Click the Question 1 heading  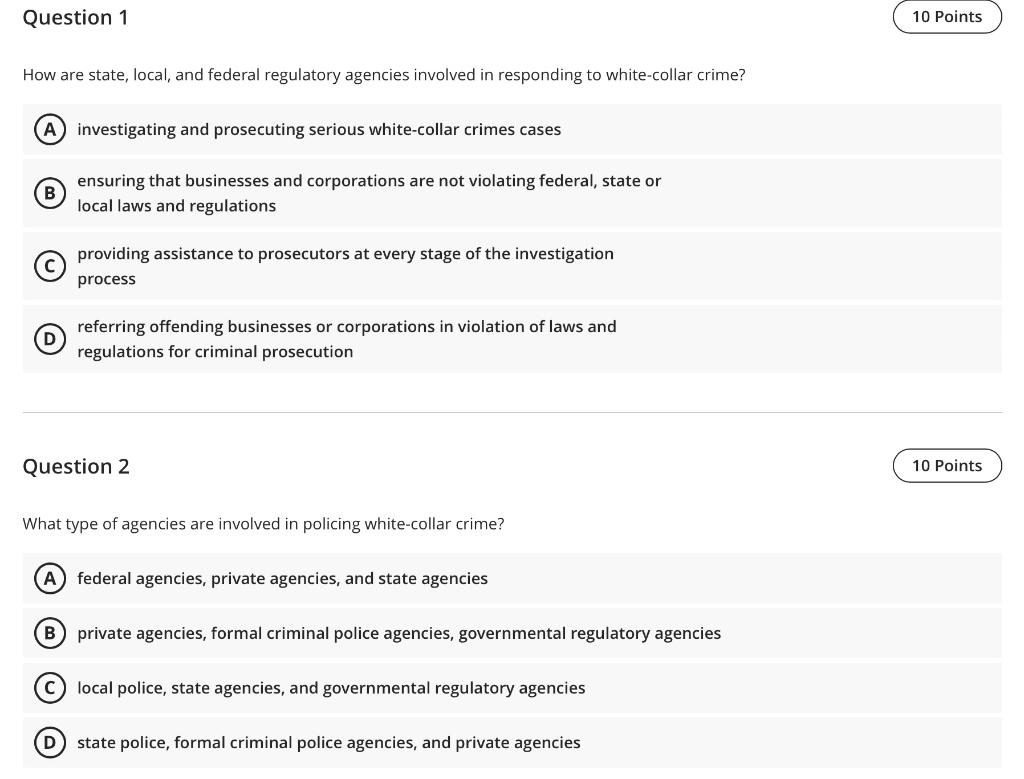point(76,17)
